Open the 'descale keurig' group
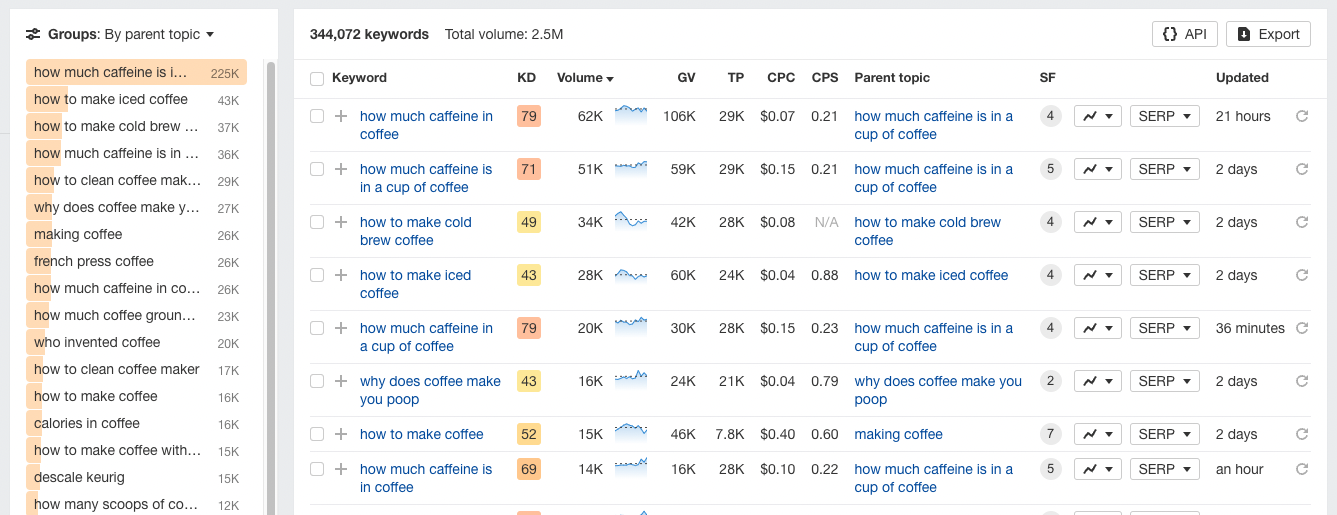Screen dimensions: 1337x515 pos(136,477)
